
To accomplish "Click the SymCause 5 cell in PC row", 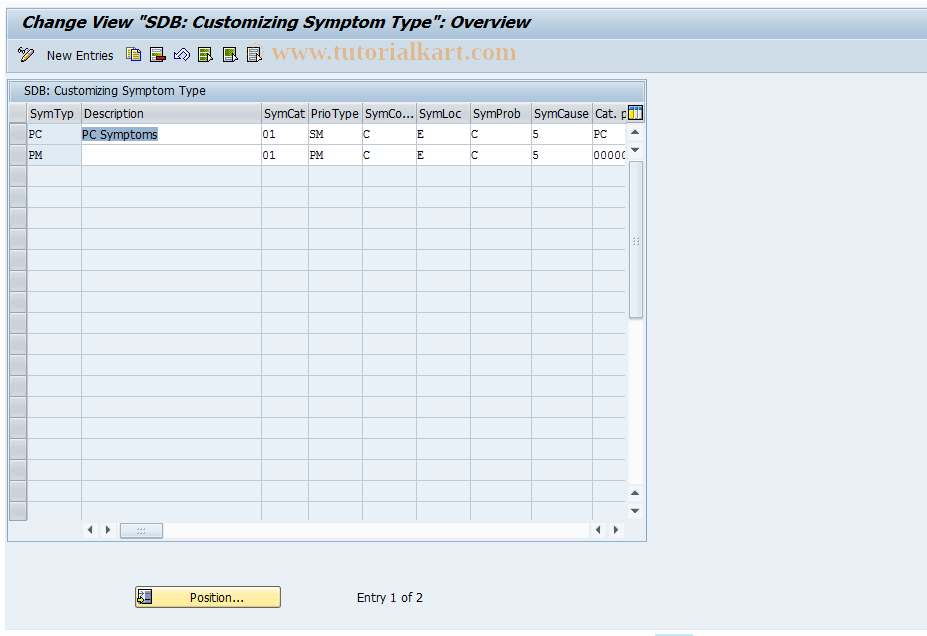I will 561,134.
